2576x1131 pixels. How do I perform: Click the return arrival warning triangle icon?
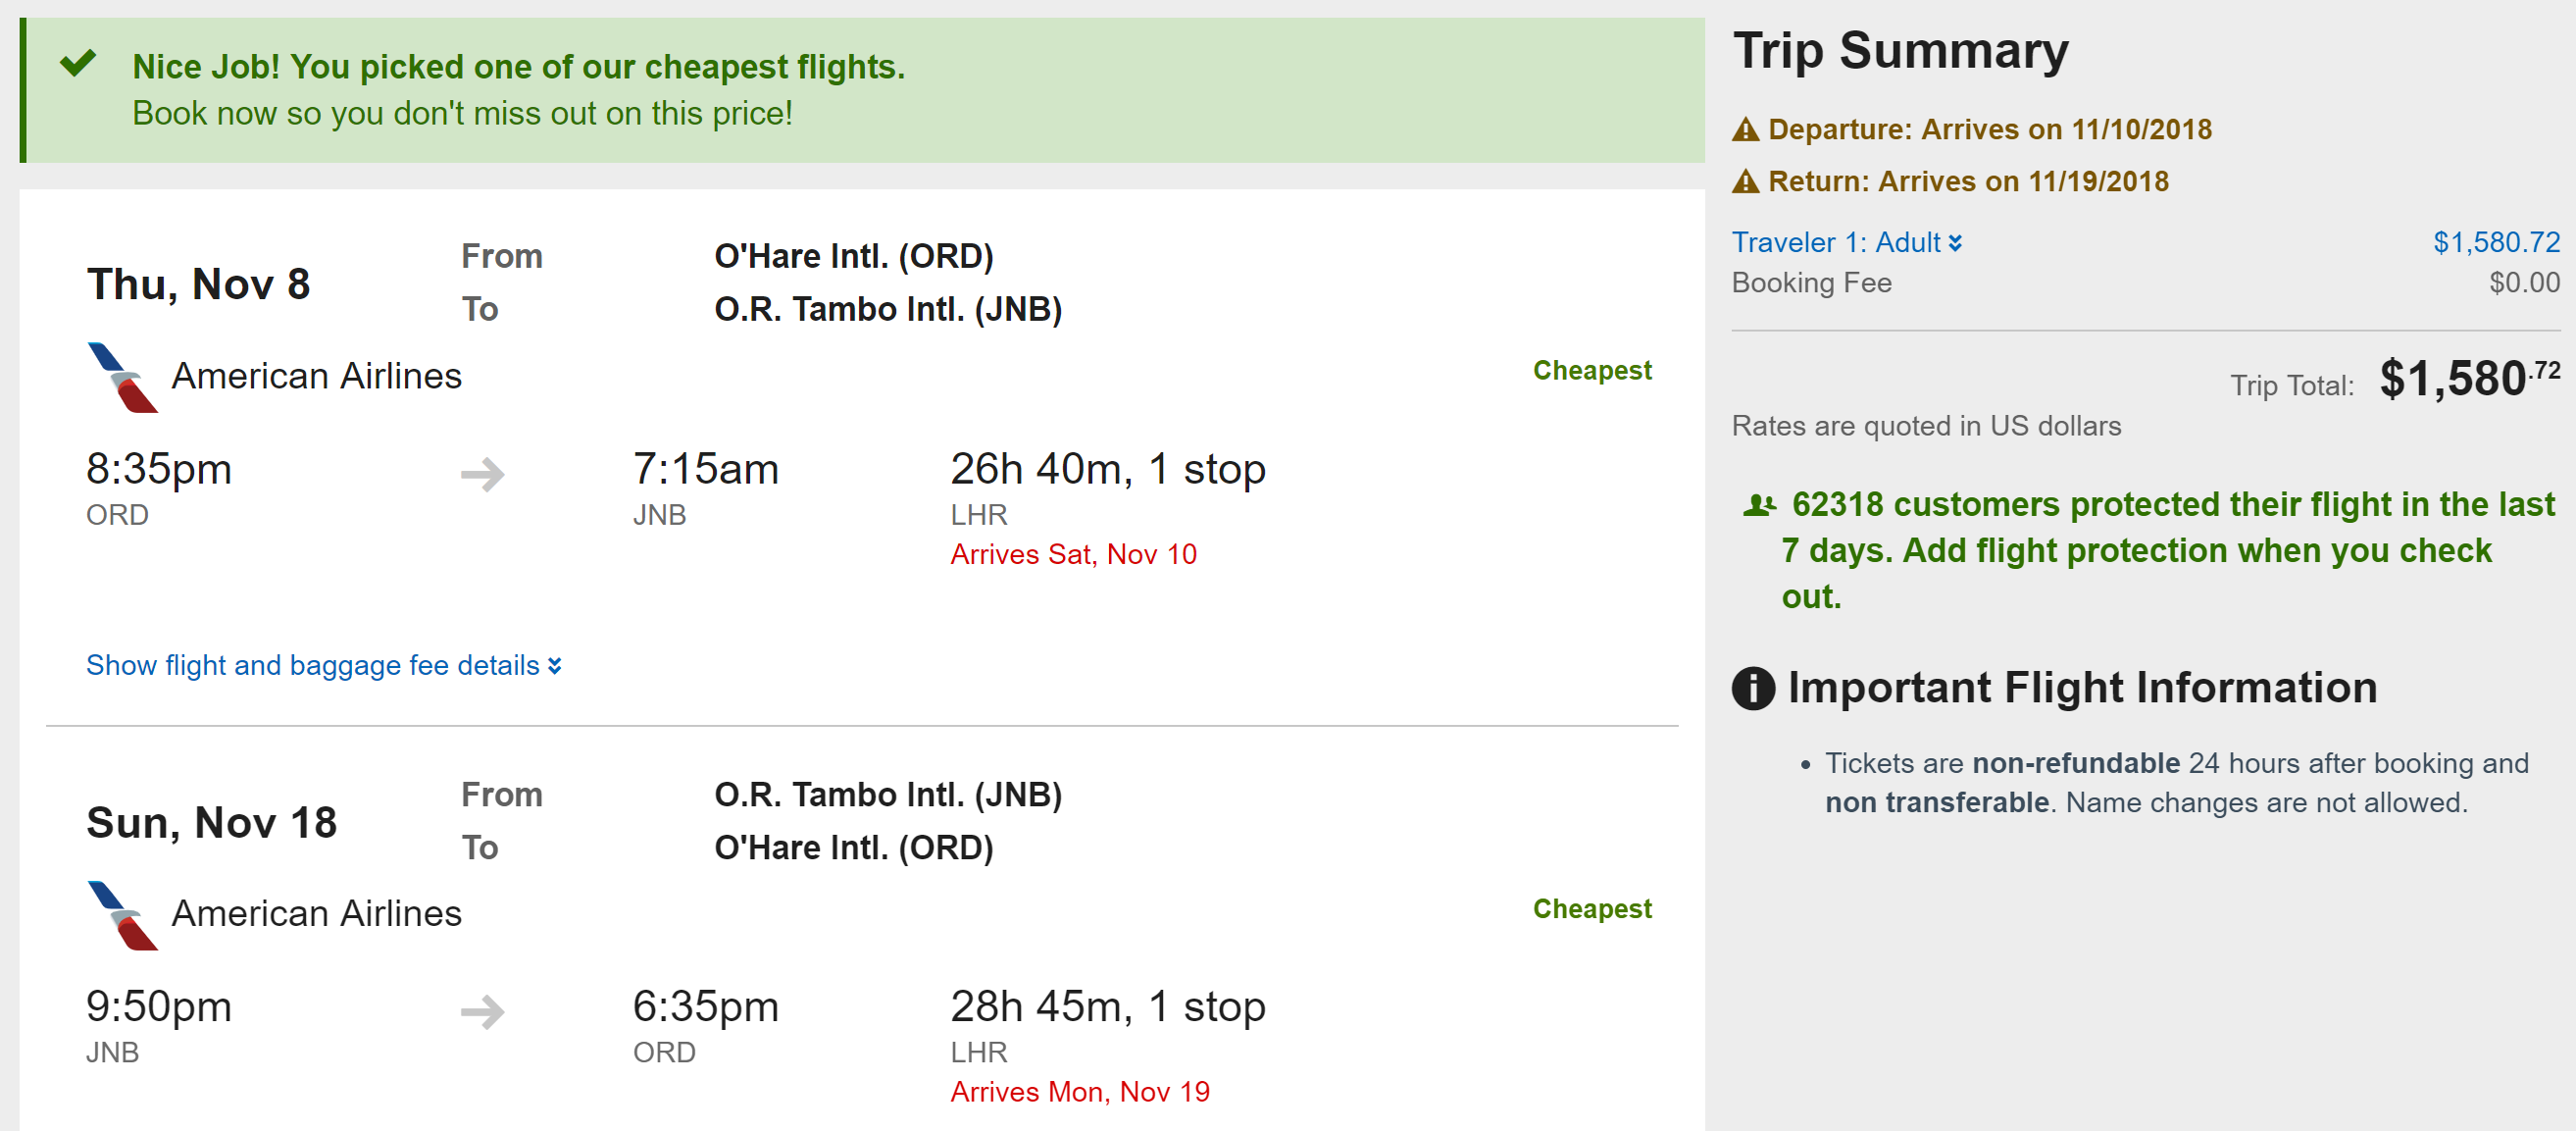click(x=1745, y=182)
